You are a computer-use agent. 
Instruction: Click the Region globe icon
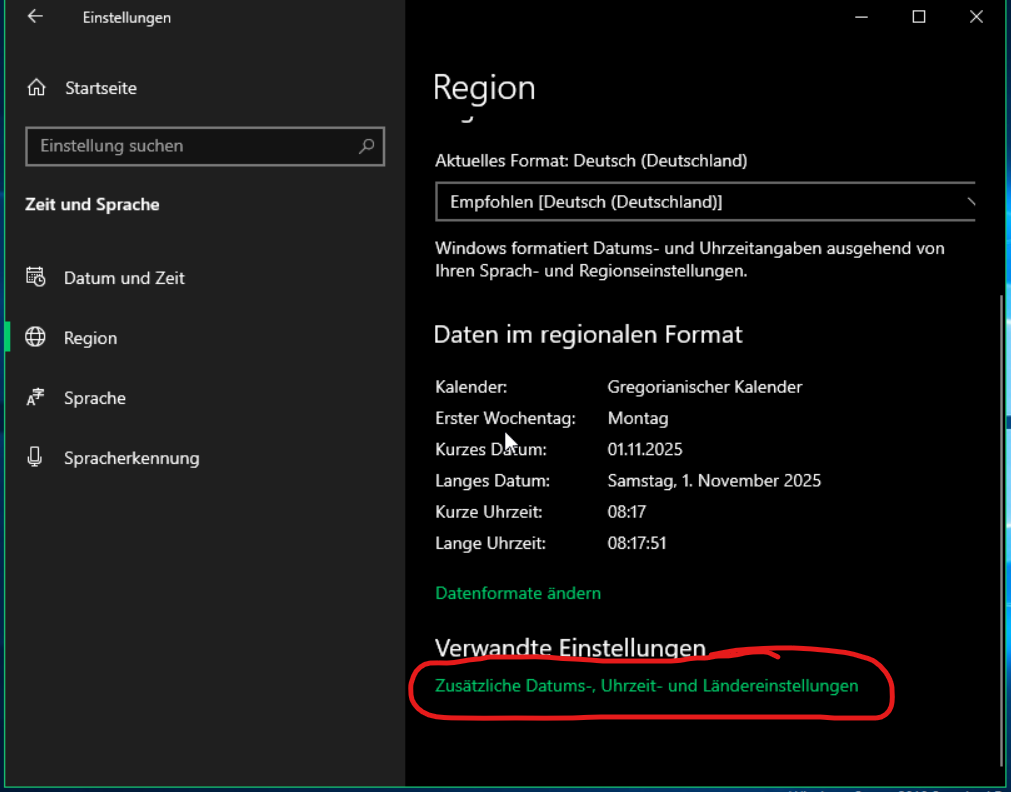coord(36,338)
